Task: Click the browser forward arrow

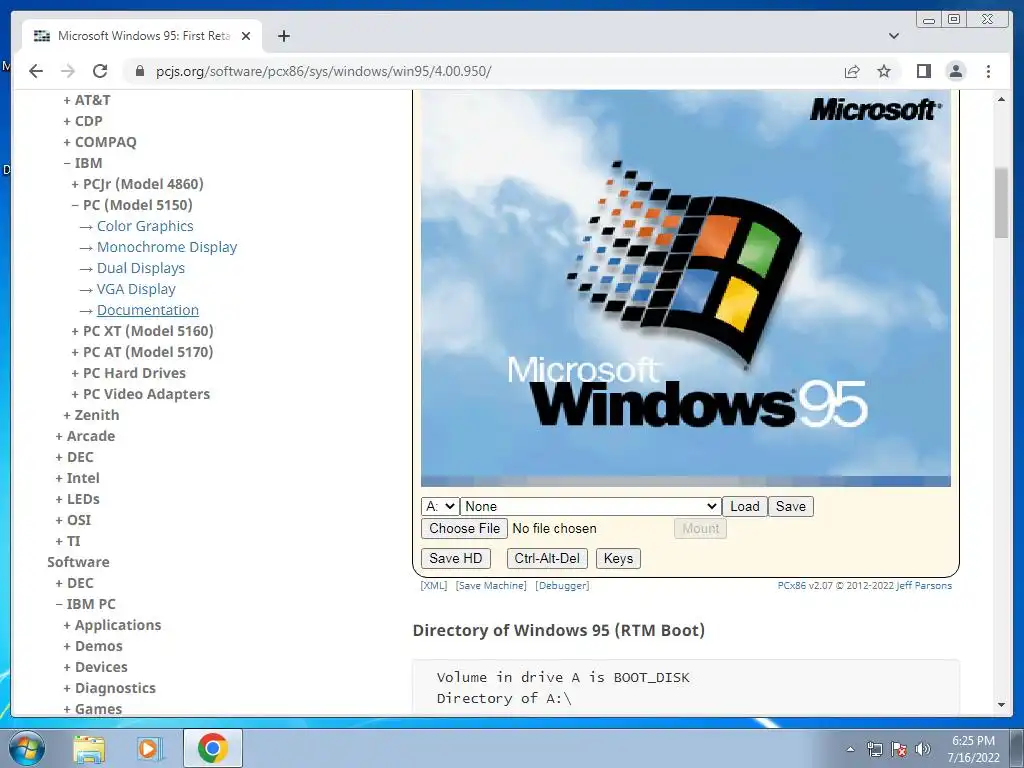Action: click(x=68, y=71)
